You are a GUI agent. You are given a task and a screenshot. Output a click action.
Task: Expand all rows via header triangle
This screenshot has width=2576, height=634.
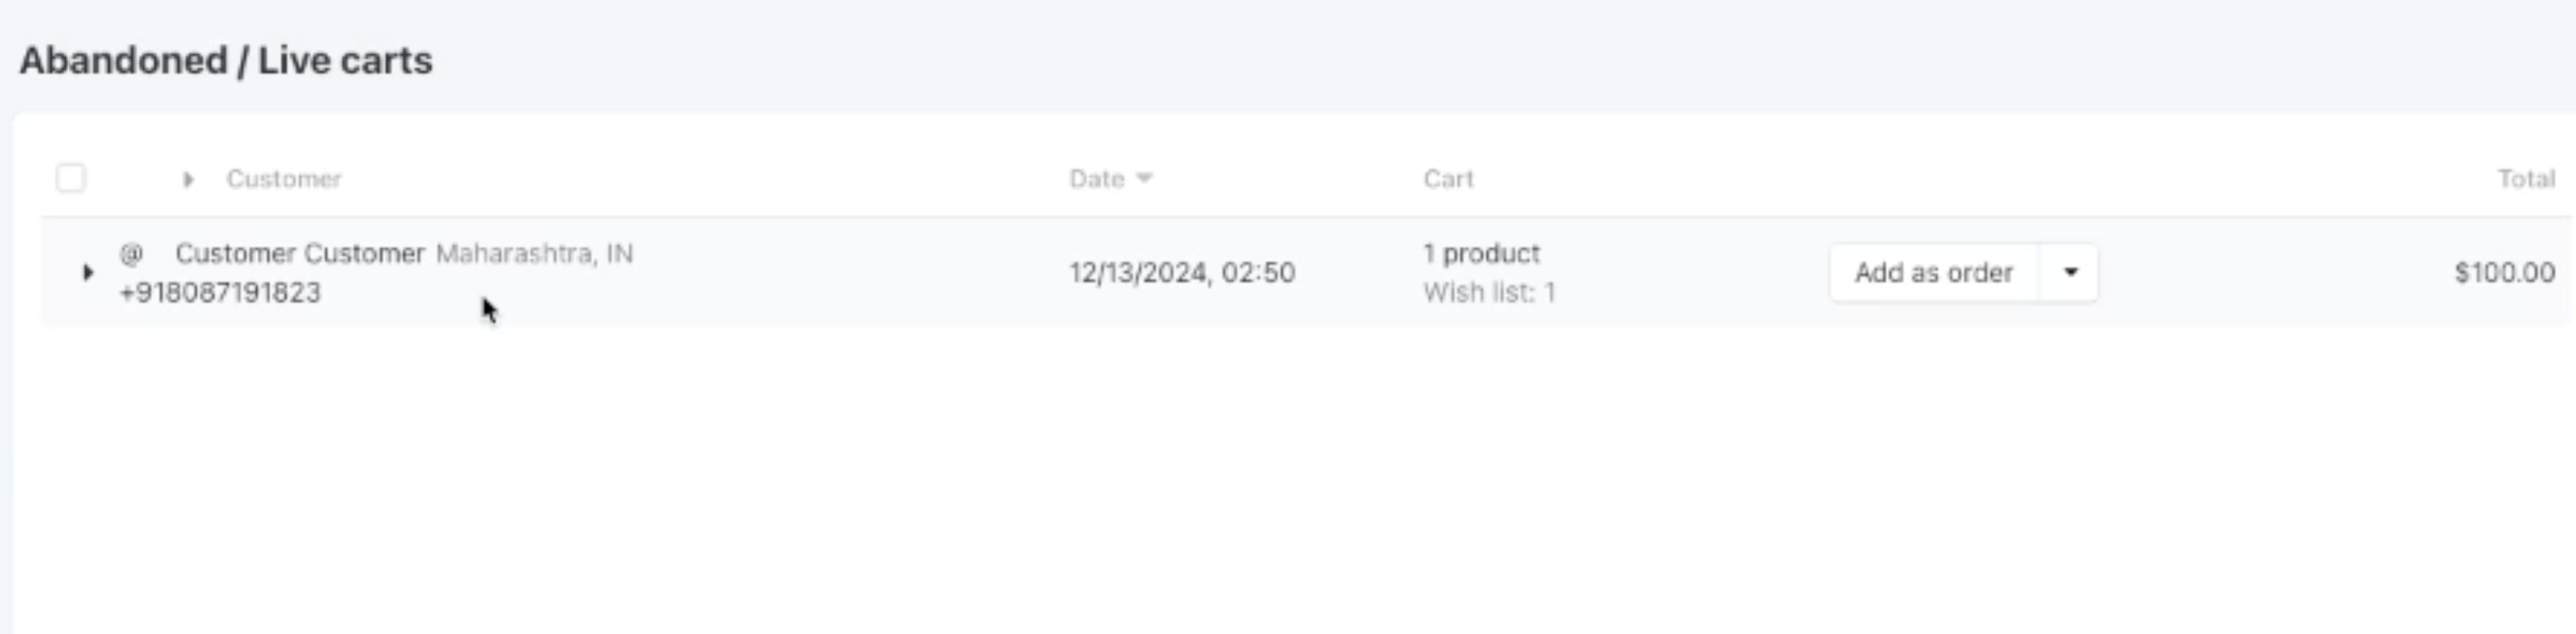click(x=187, y=179)
